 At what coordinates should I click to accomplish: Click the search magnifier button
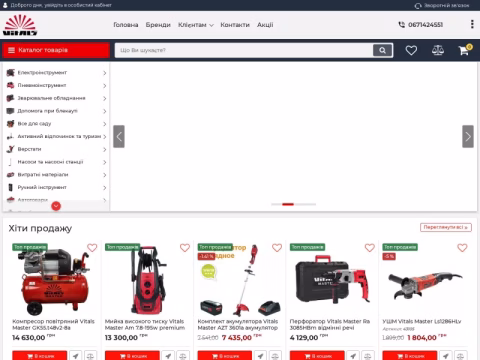click(382, 50)
